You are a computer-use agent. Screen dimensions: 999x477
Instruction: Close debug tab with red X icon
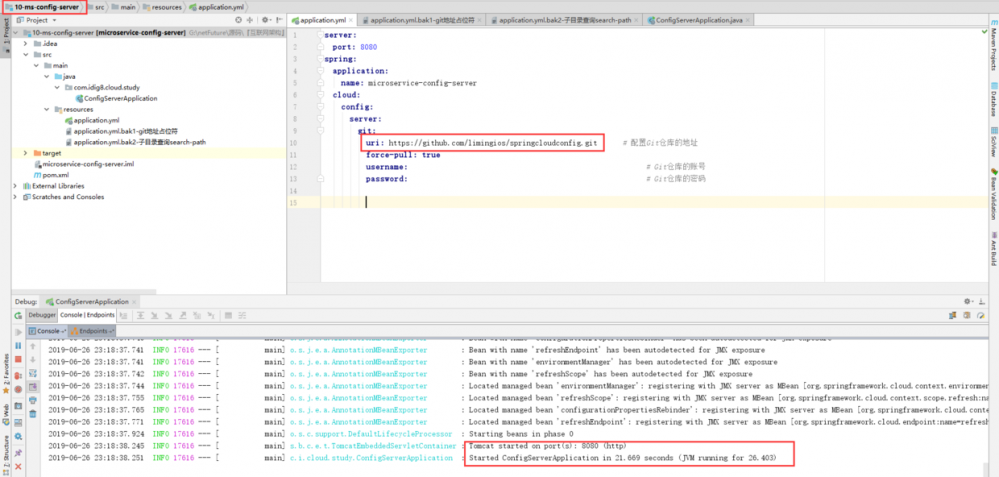[18, 467]
